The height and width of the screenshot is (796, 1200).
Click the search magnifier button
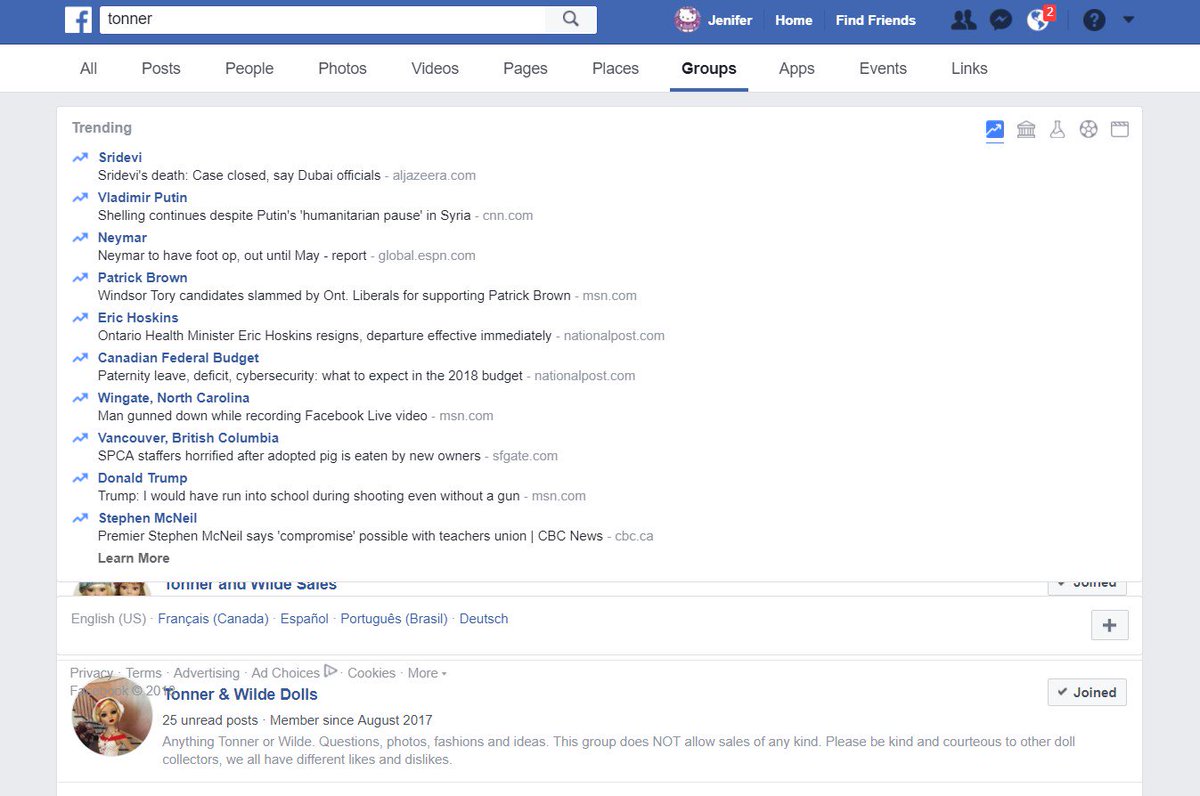coord(571,19)
